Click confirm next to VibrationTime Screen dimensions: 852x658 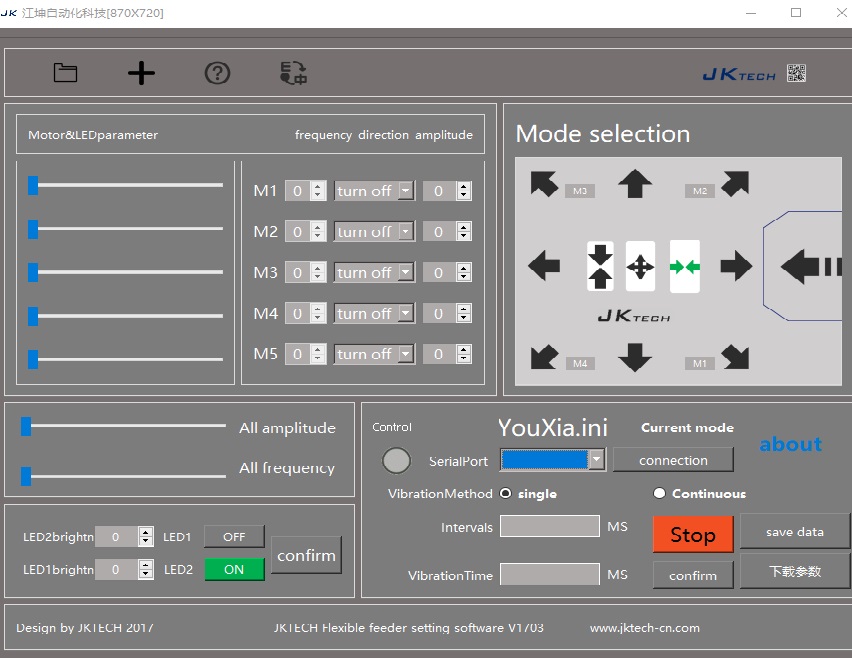693,575
